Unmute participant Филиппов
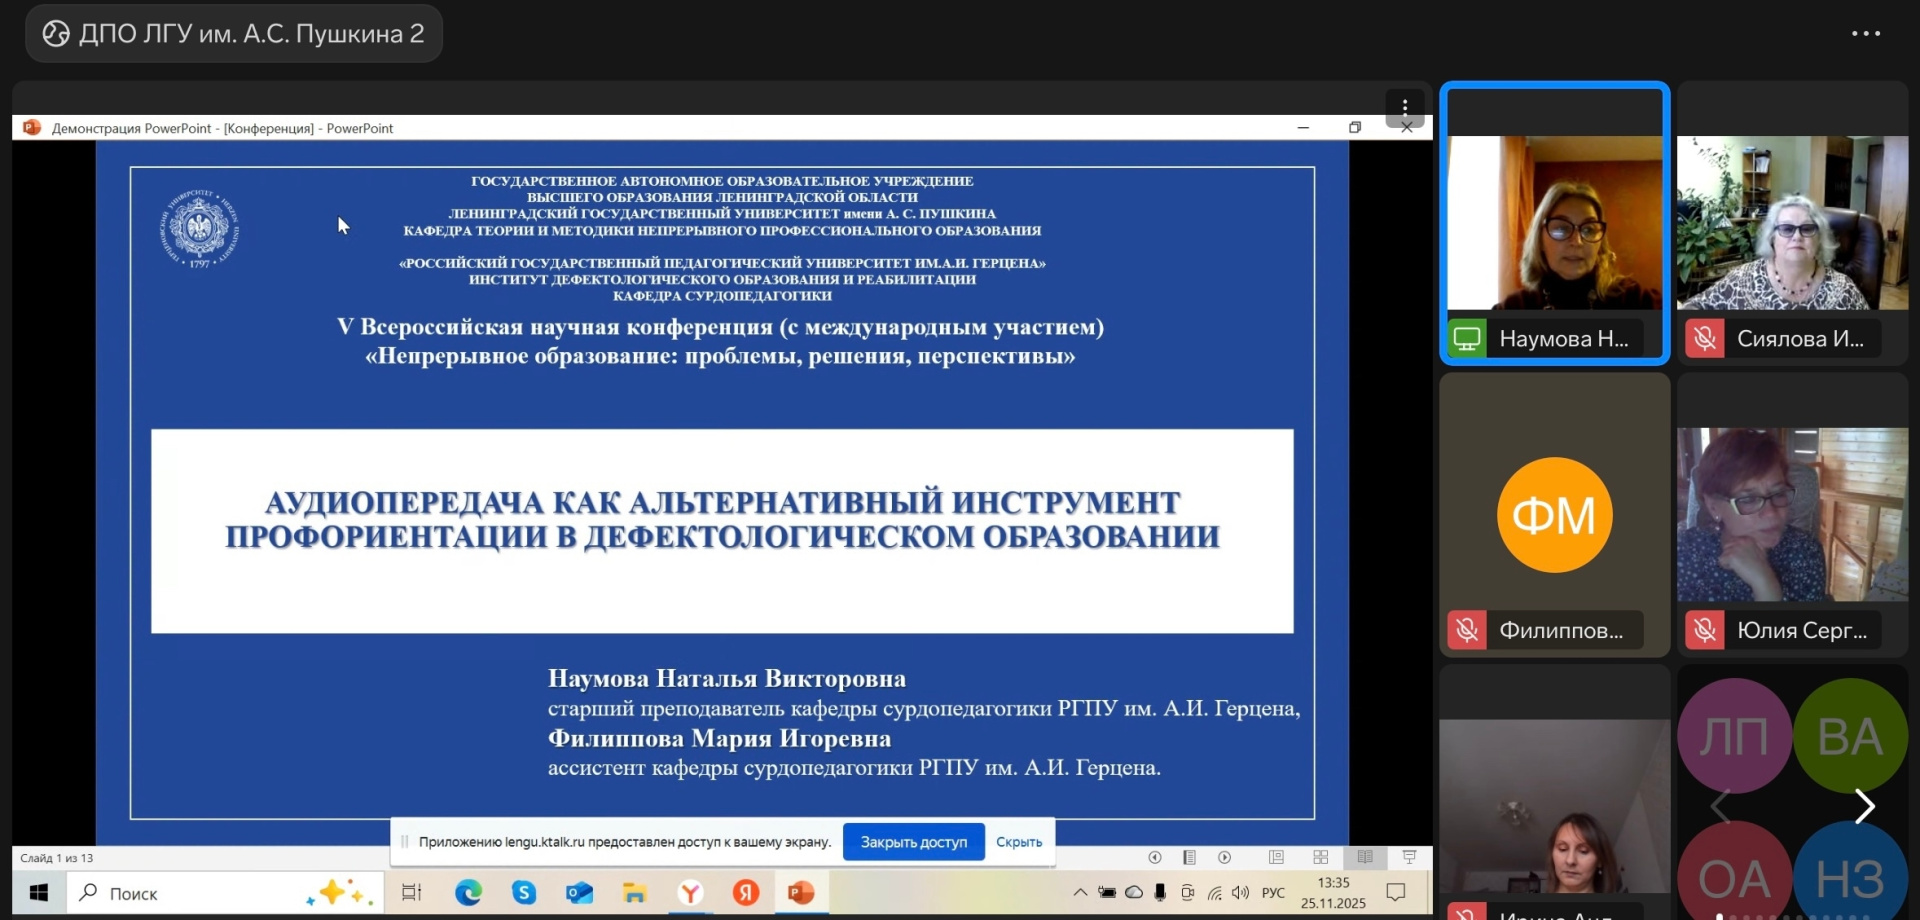 click(1467, 630)
